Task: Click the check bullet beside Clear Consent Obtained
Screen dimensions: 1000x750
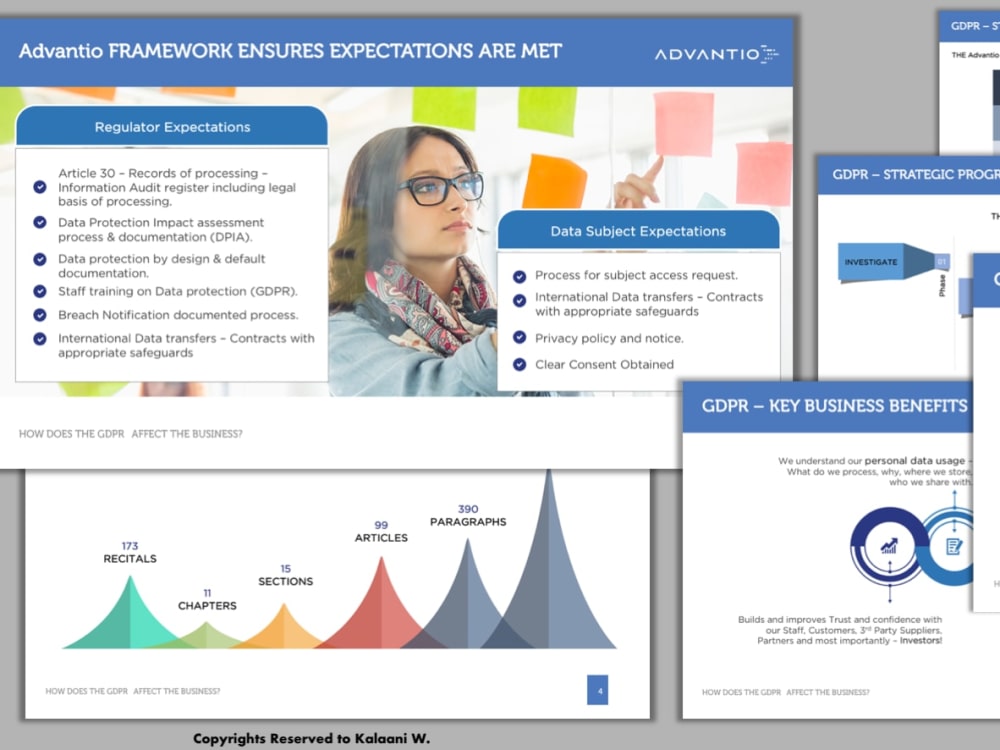Action: pyautogui.click(x=520, y=364)
